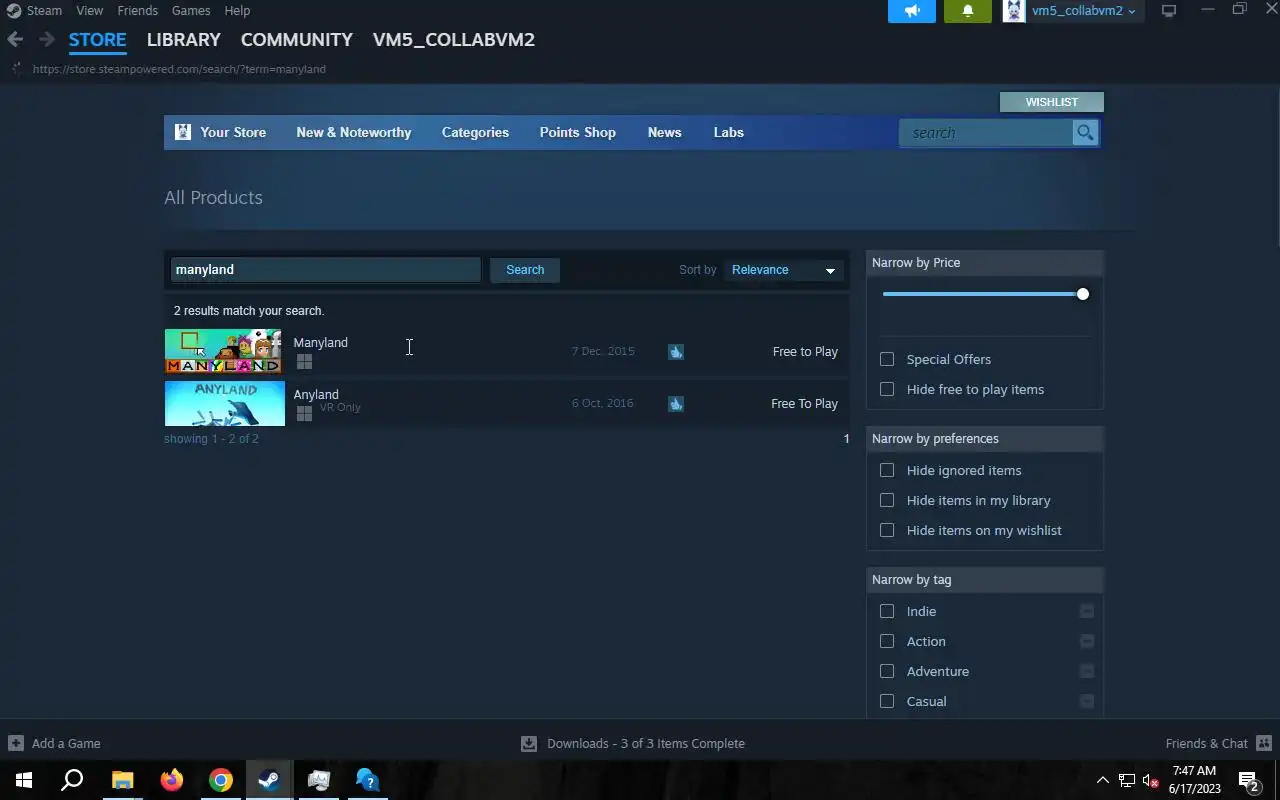
Task: Click the Steam taskbar icon
Action: (269, 780)
